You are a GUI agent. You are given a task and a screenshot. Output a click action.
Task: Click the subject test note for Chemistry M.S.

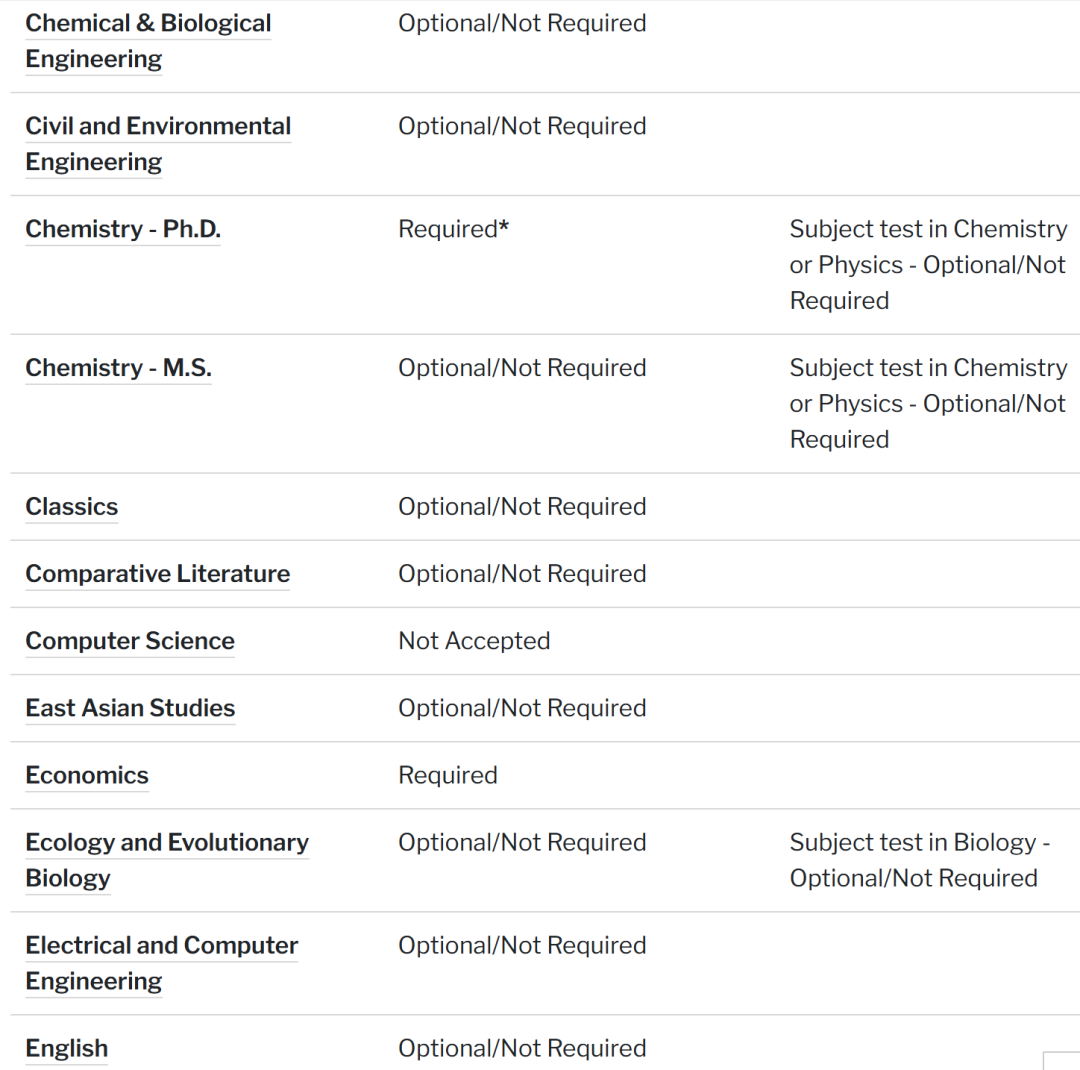(928, 404)
